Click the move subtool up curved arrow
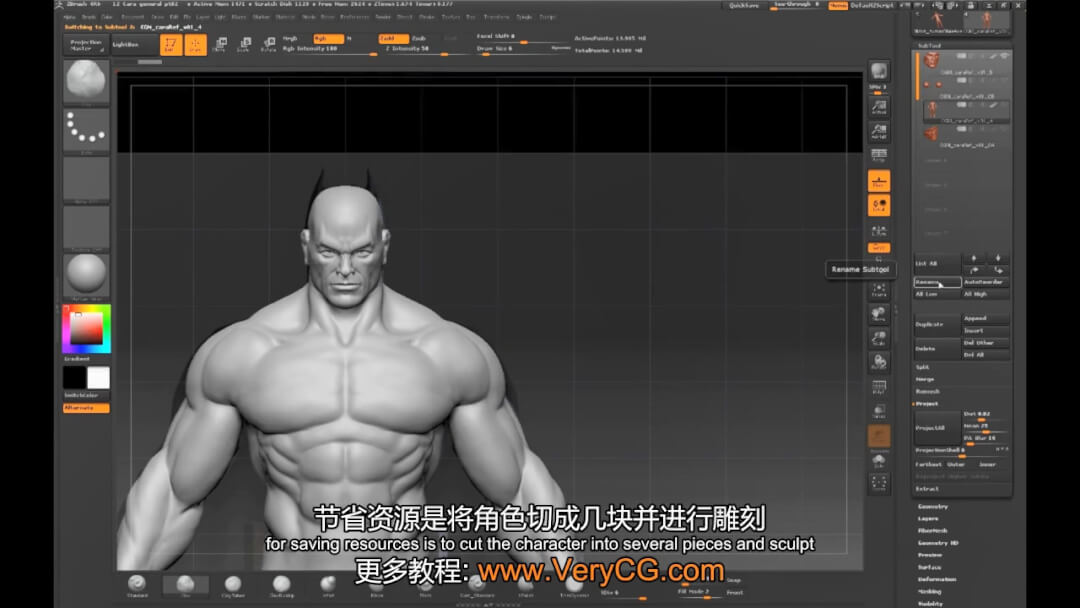 (x=974, y=270)
